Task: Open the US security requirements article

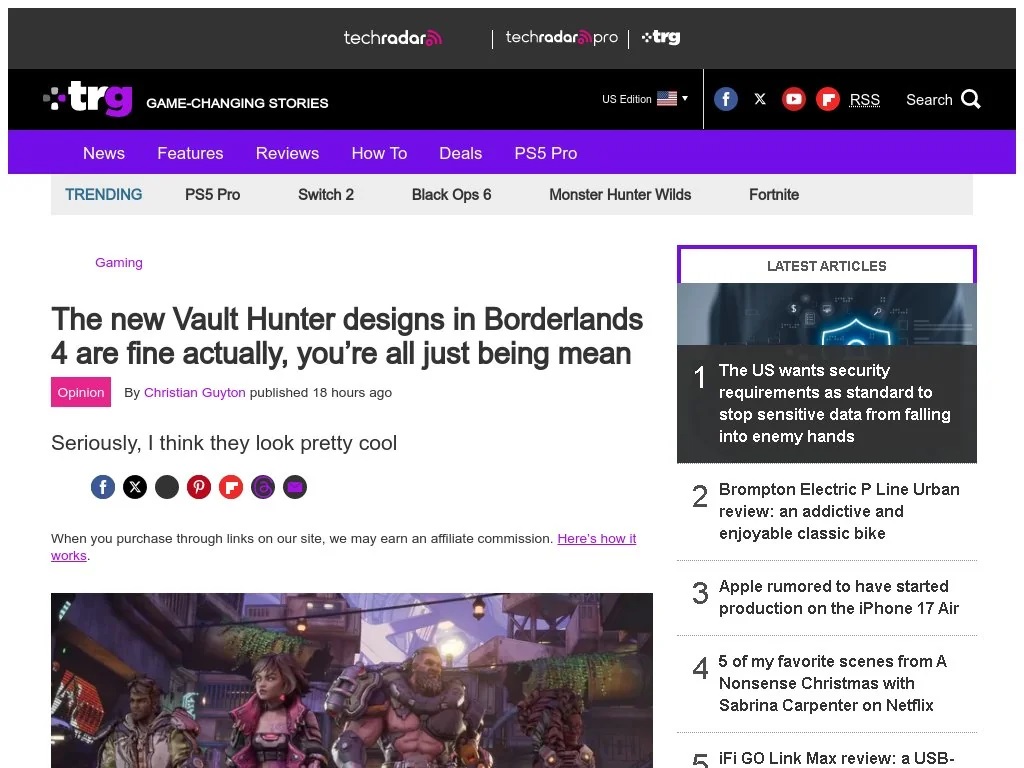Action: pyautogui.click(x=835, y=403)
